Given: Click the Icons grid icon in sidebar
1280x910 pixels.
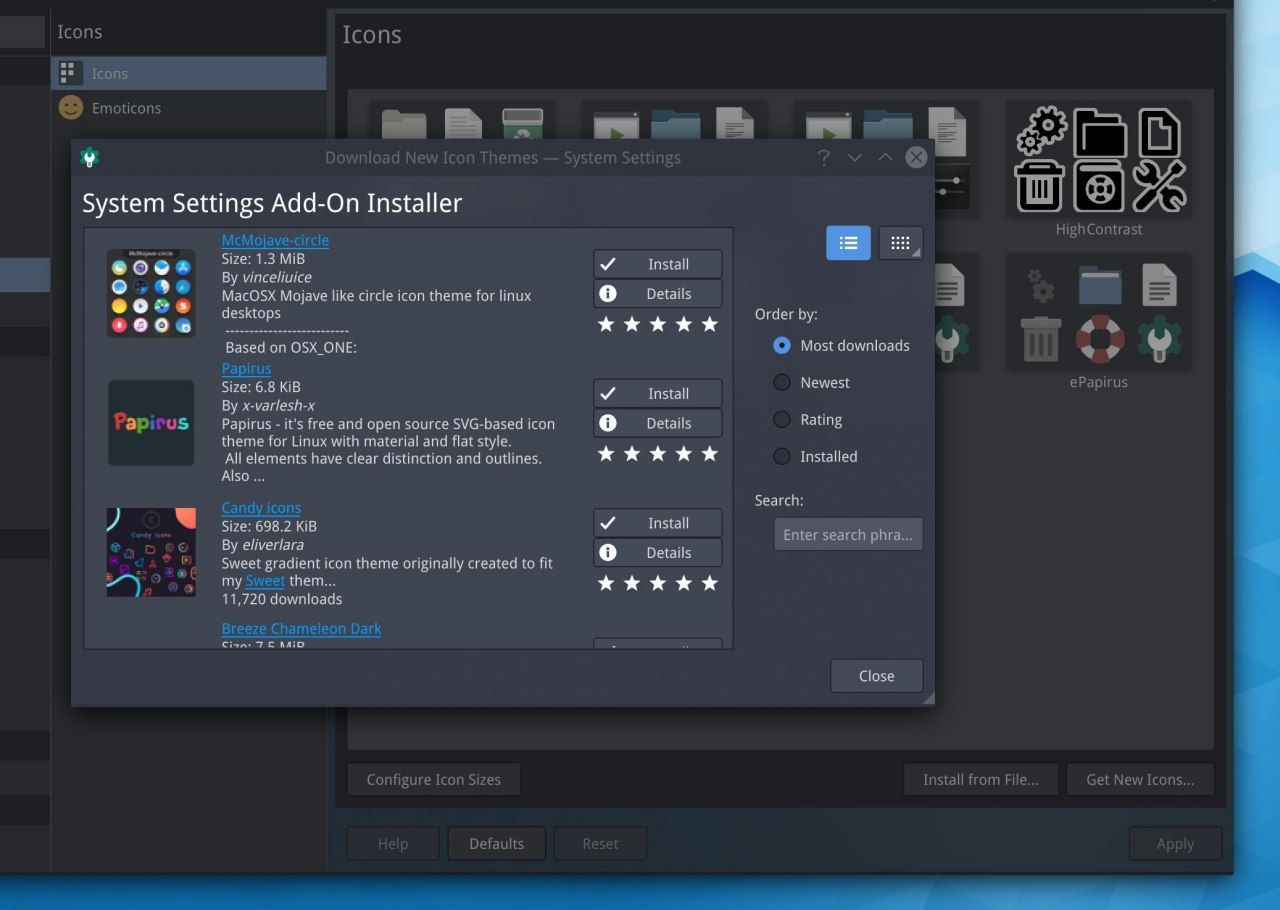Looking at the screenshot, I should [69, 73].
